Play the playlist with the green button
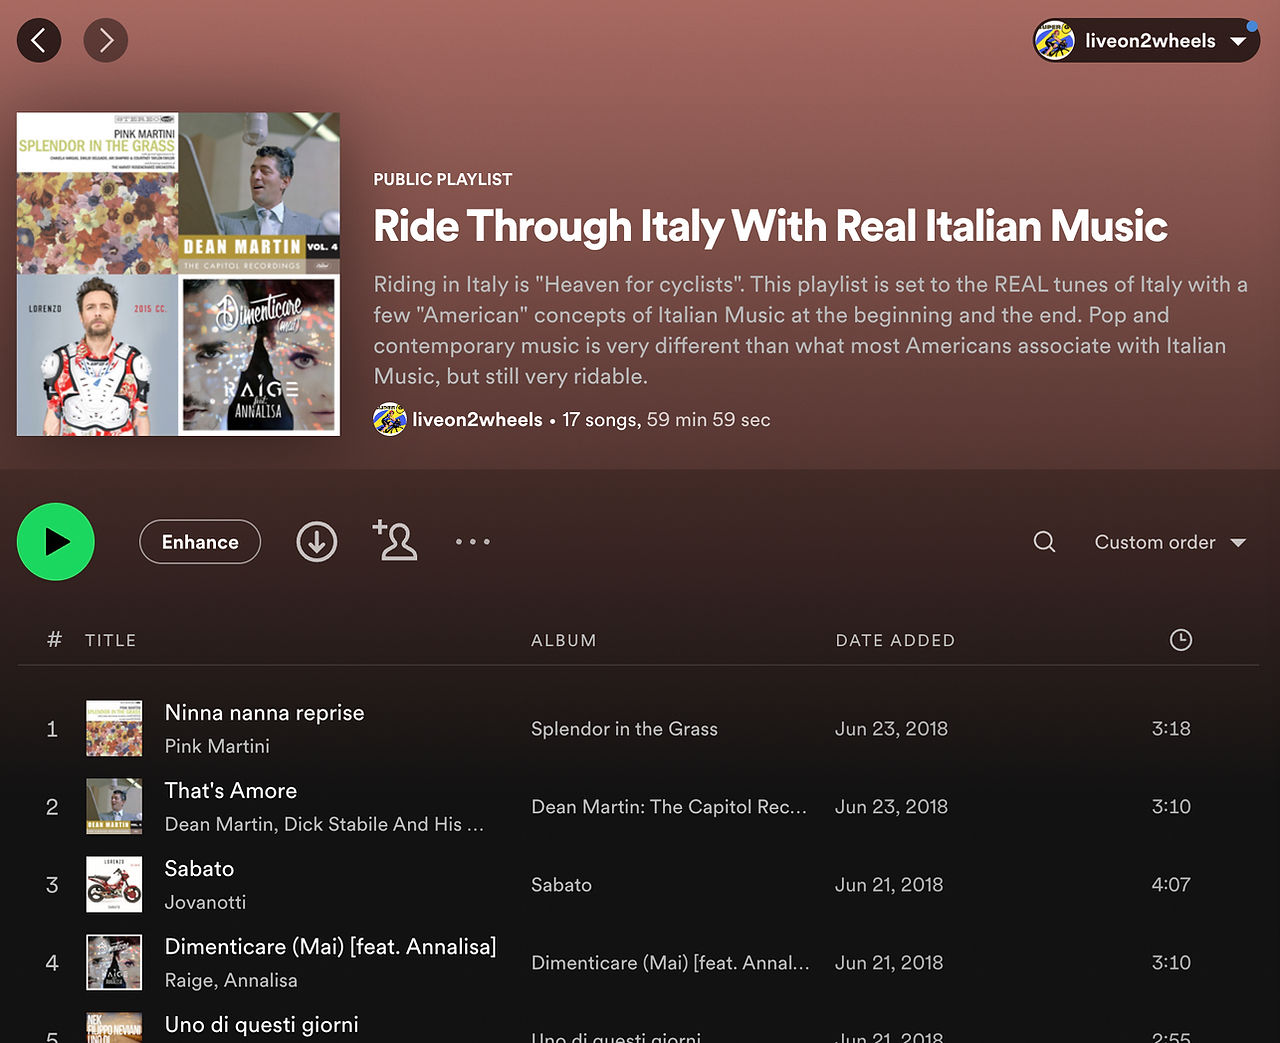 [56, 542]
